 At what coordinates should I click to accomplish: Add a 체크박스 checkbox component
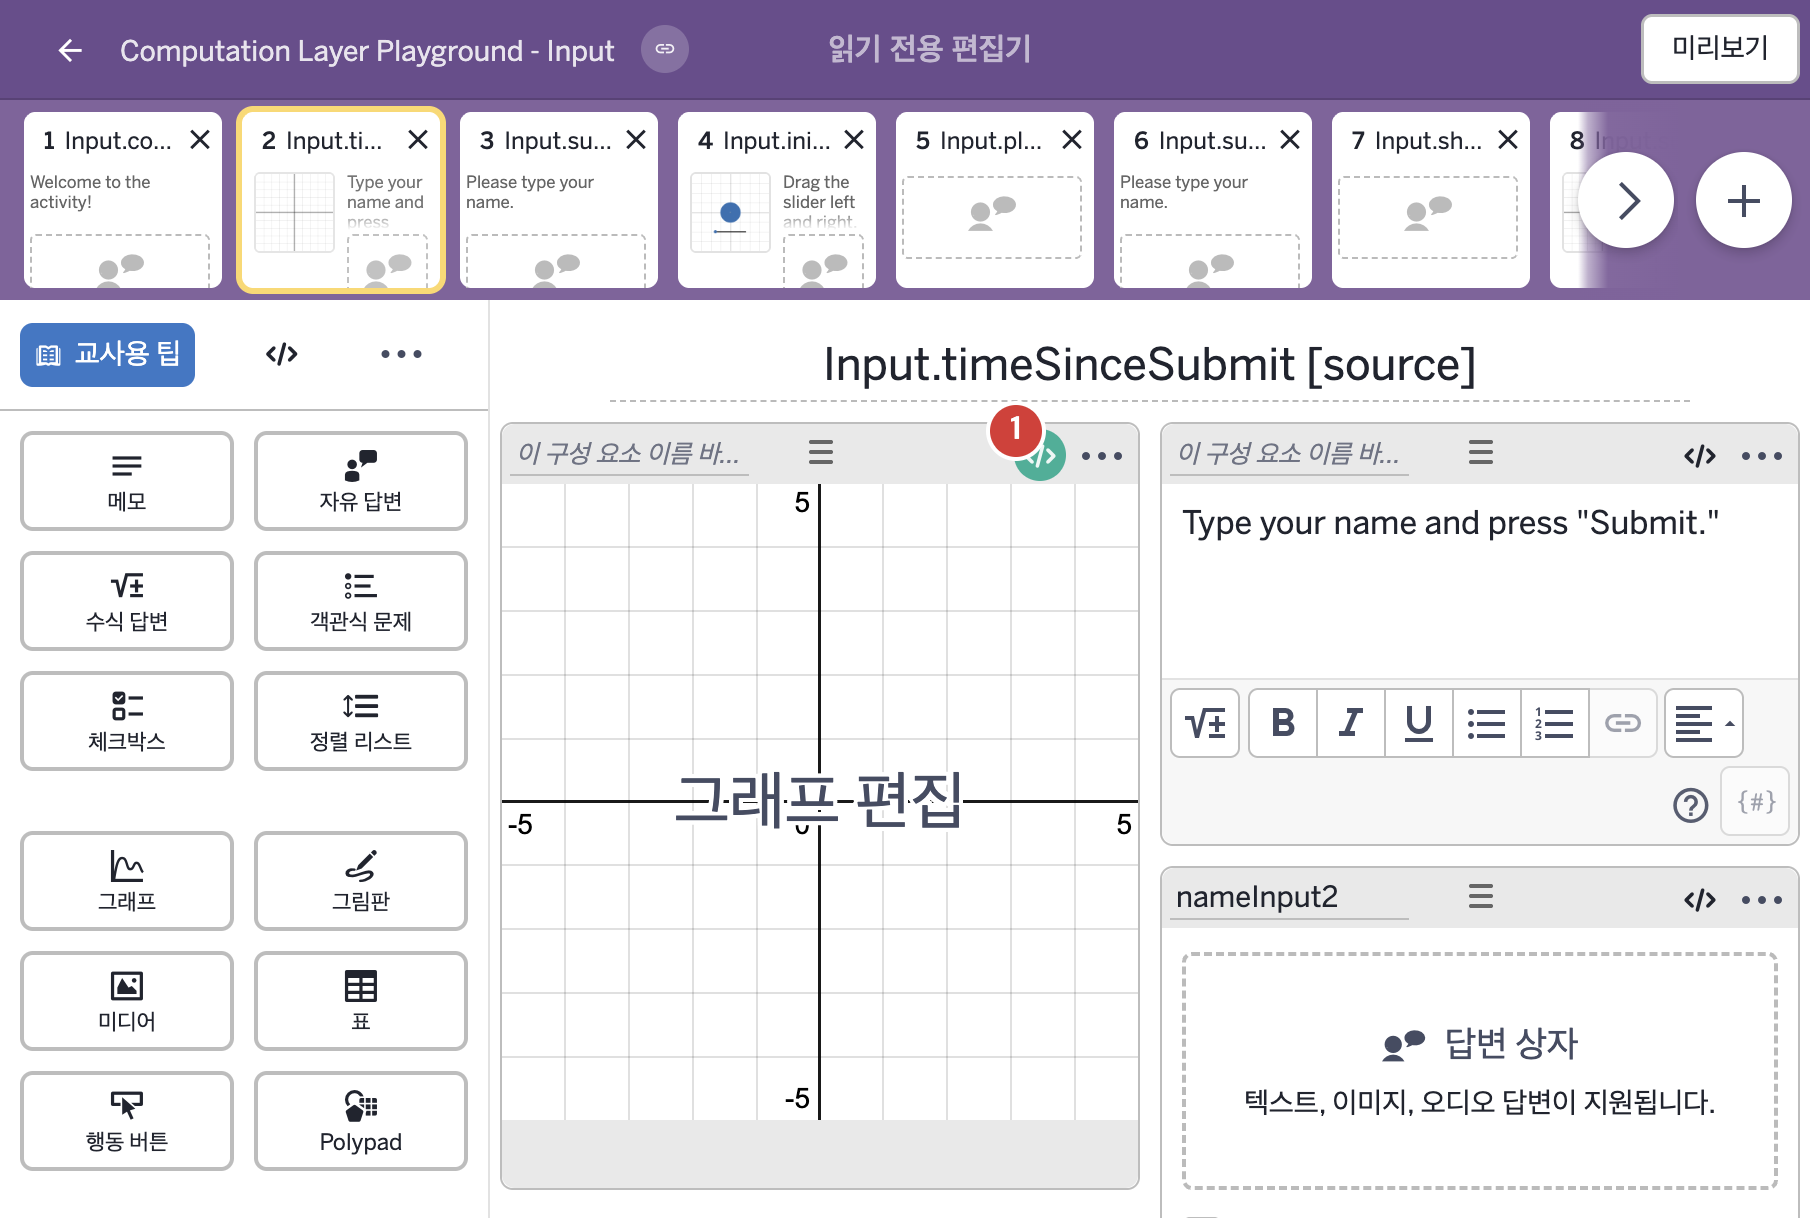point(127,721)
